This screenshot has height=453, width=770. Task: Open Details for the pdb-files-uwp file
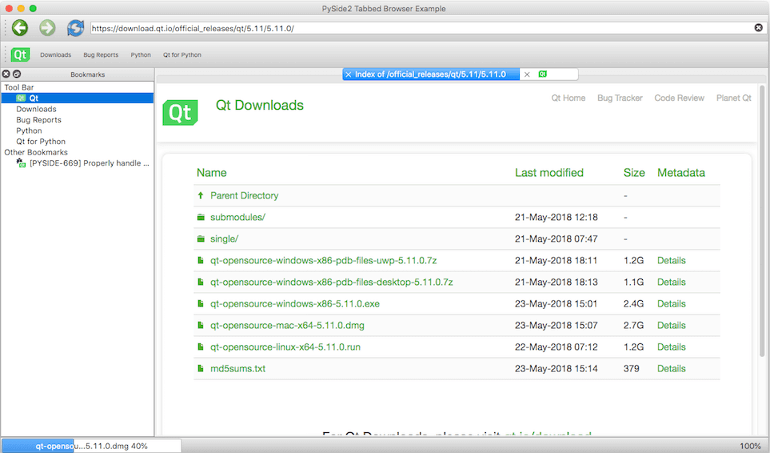671,260
